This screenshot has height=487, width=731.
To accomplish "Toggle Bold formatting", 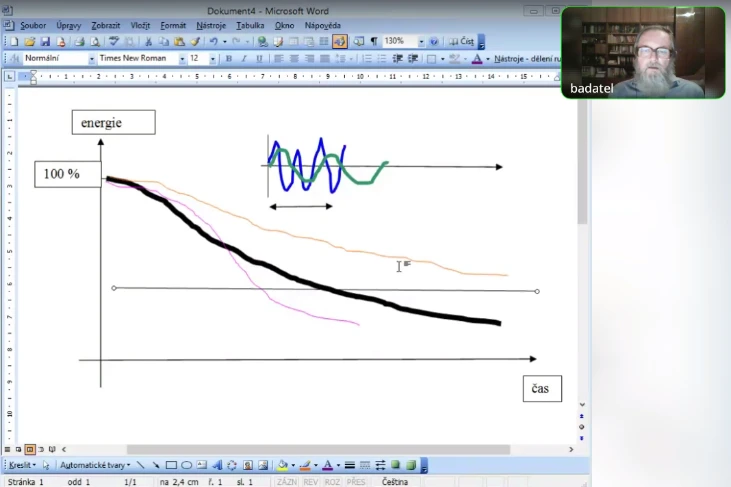I will pyautogui.click(x=228, y=59).
